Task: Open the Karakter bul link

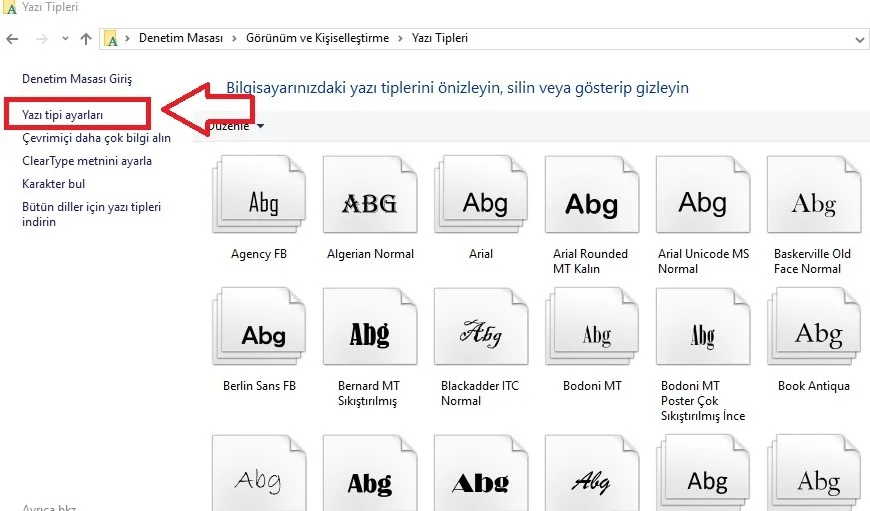Action: [x=54, y=184]
